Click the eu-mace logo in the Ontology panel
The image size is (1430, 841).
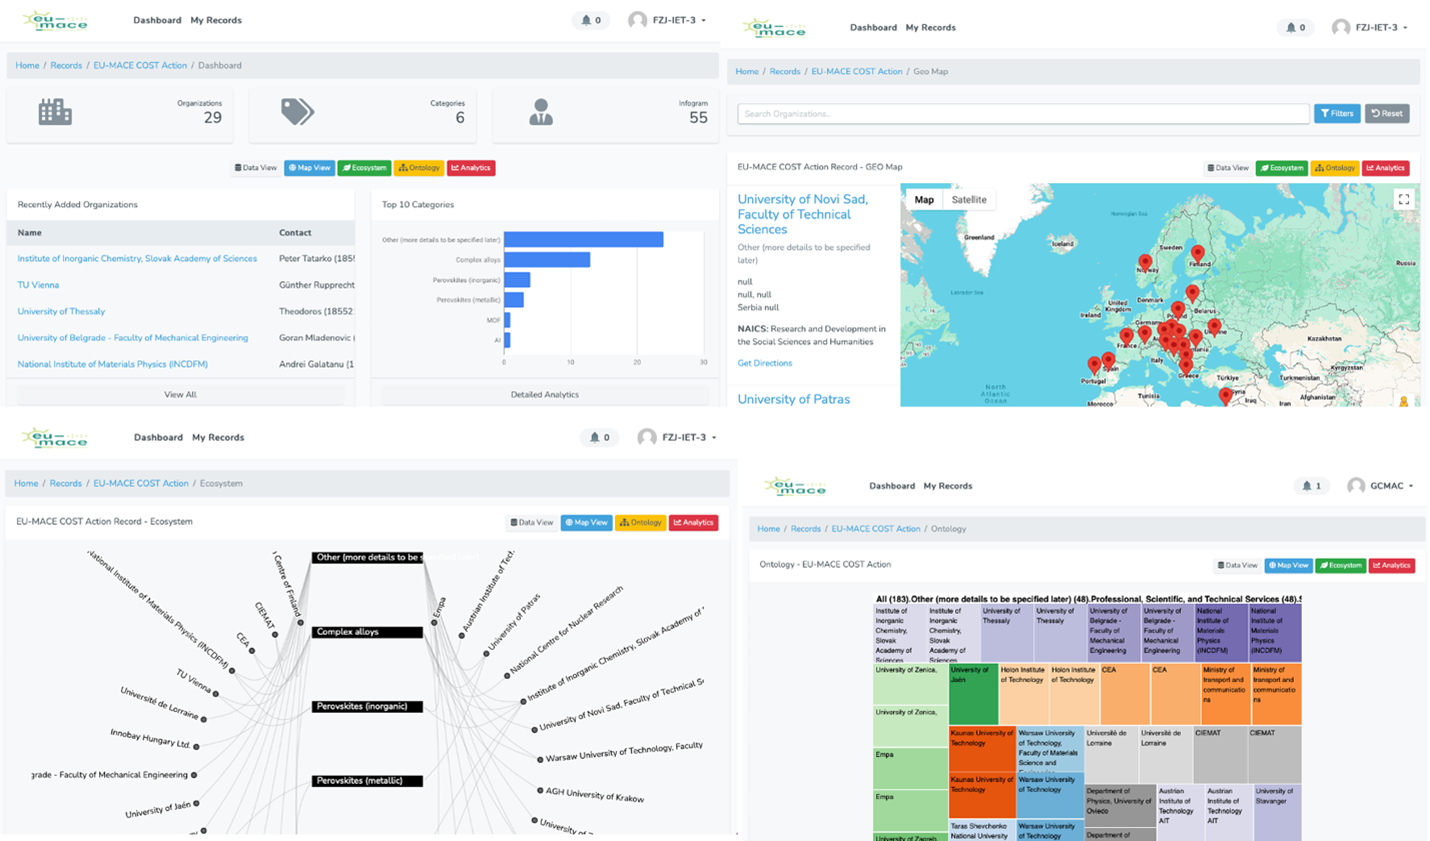pos(797,486)
